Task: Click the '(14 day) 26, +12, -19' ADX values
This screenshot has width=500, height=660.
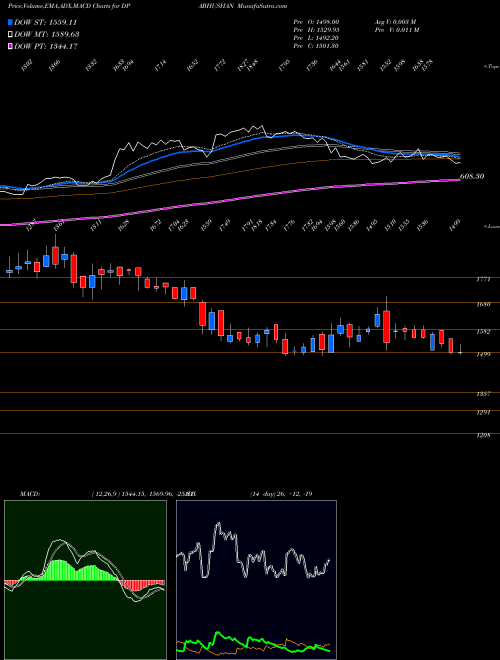Action: (281, 493)
